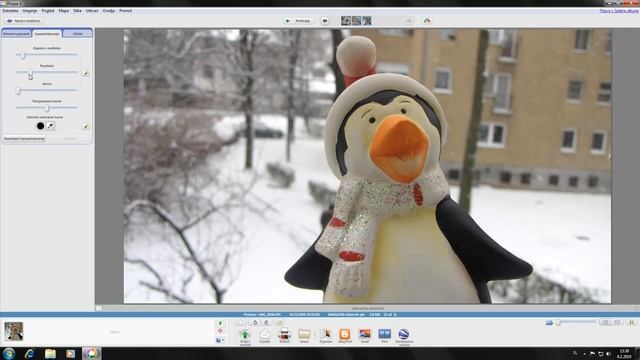Viewport: 640px width, 360px height.
Task: Open the Pogled menu
Action: point(48,11)
